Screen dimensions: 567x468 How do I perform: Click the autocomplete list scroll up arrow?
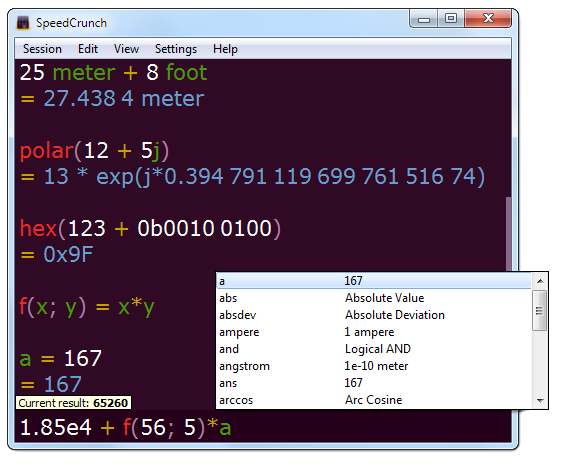point(540,281)
